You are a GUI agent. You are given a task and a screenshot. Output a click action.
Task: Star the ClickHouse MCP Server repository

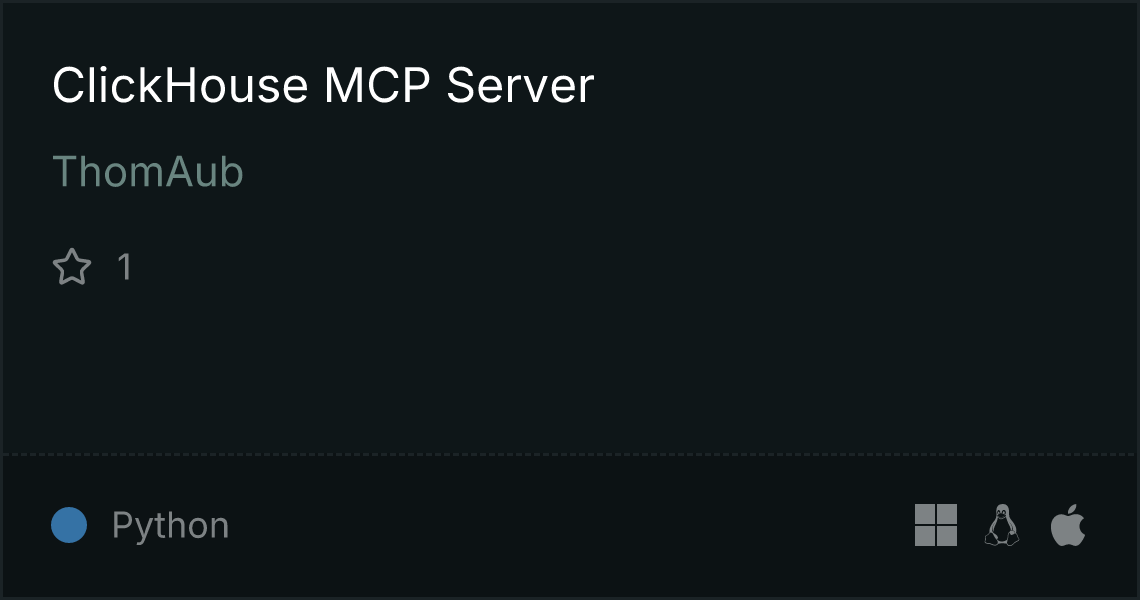click(x=72, y=266)
